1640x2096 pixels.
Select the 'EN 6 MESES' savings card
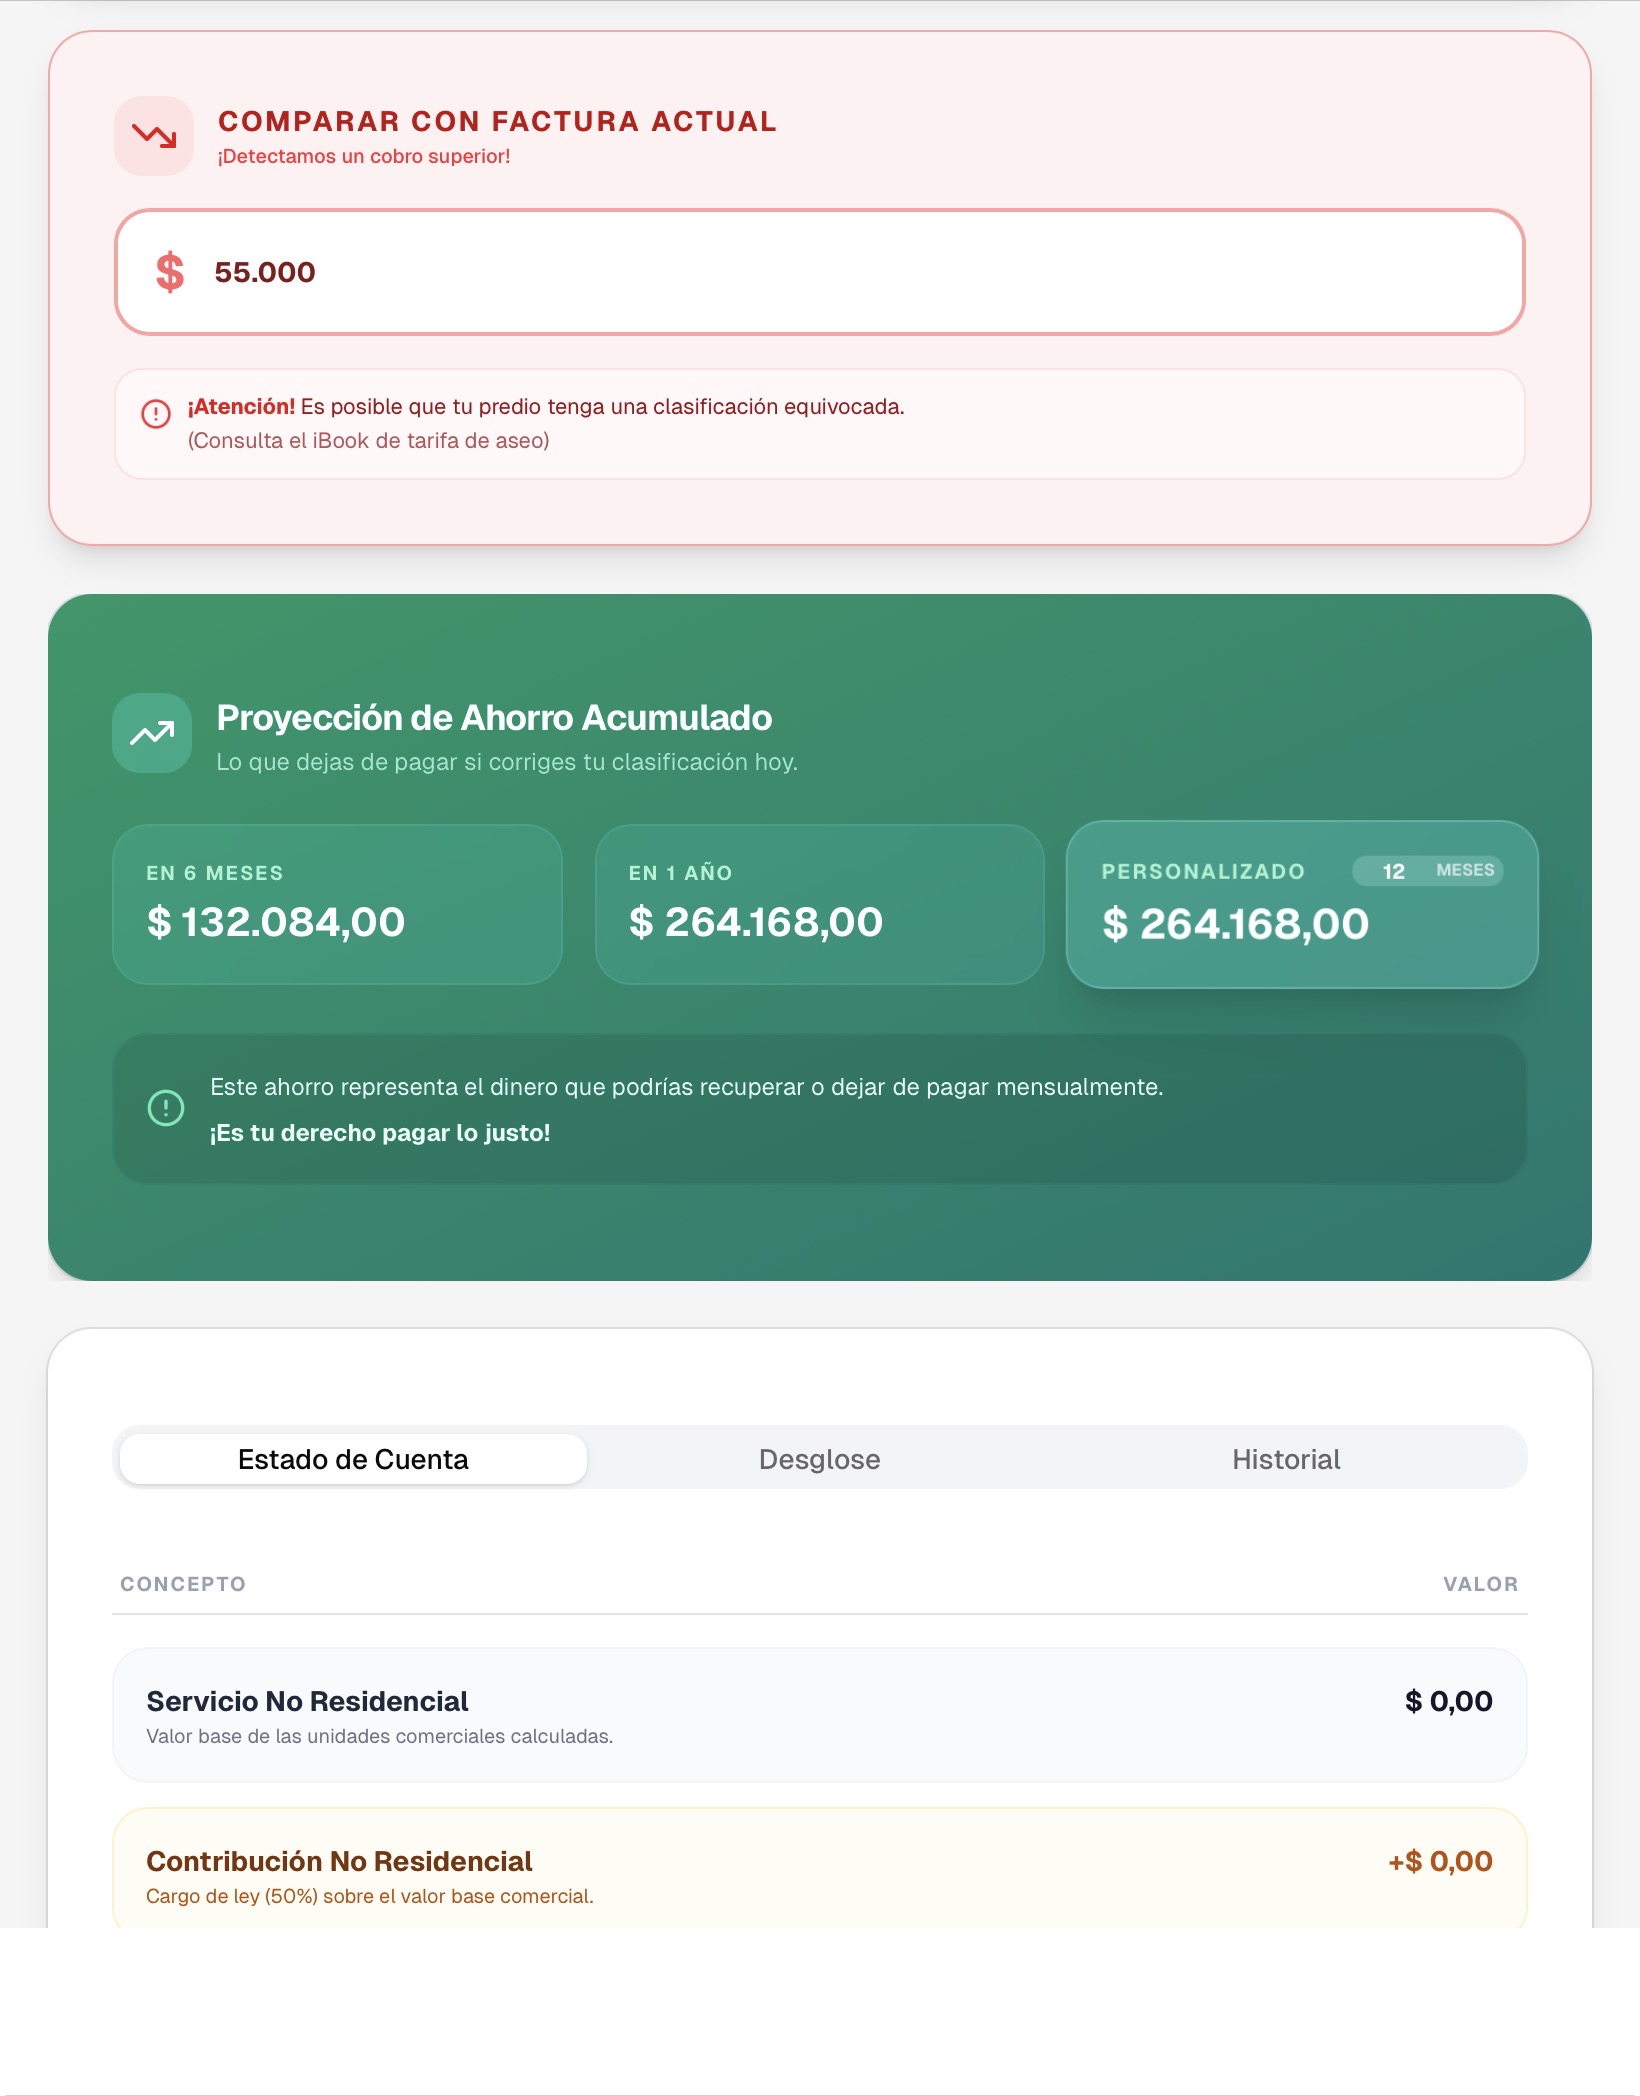pos(336,903)
